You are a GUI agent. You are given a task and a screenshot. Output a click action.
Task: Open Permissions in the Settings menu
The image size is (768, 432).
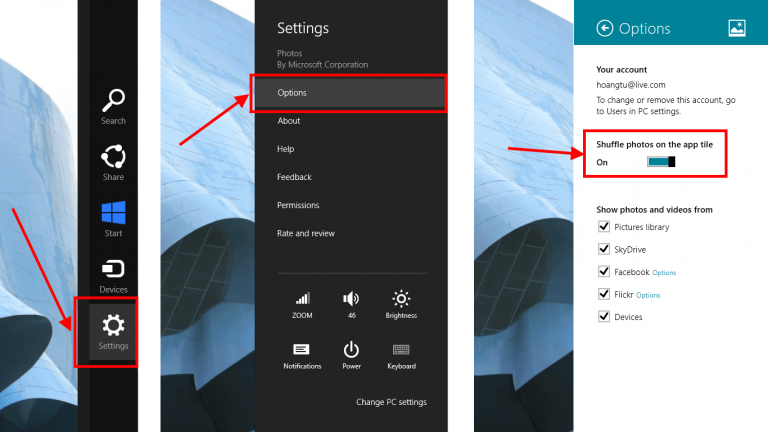coord(298,205)
